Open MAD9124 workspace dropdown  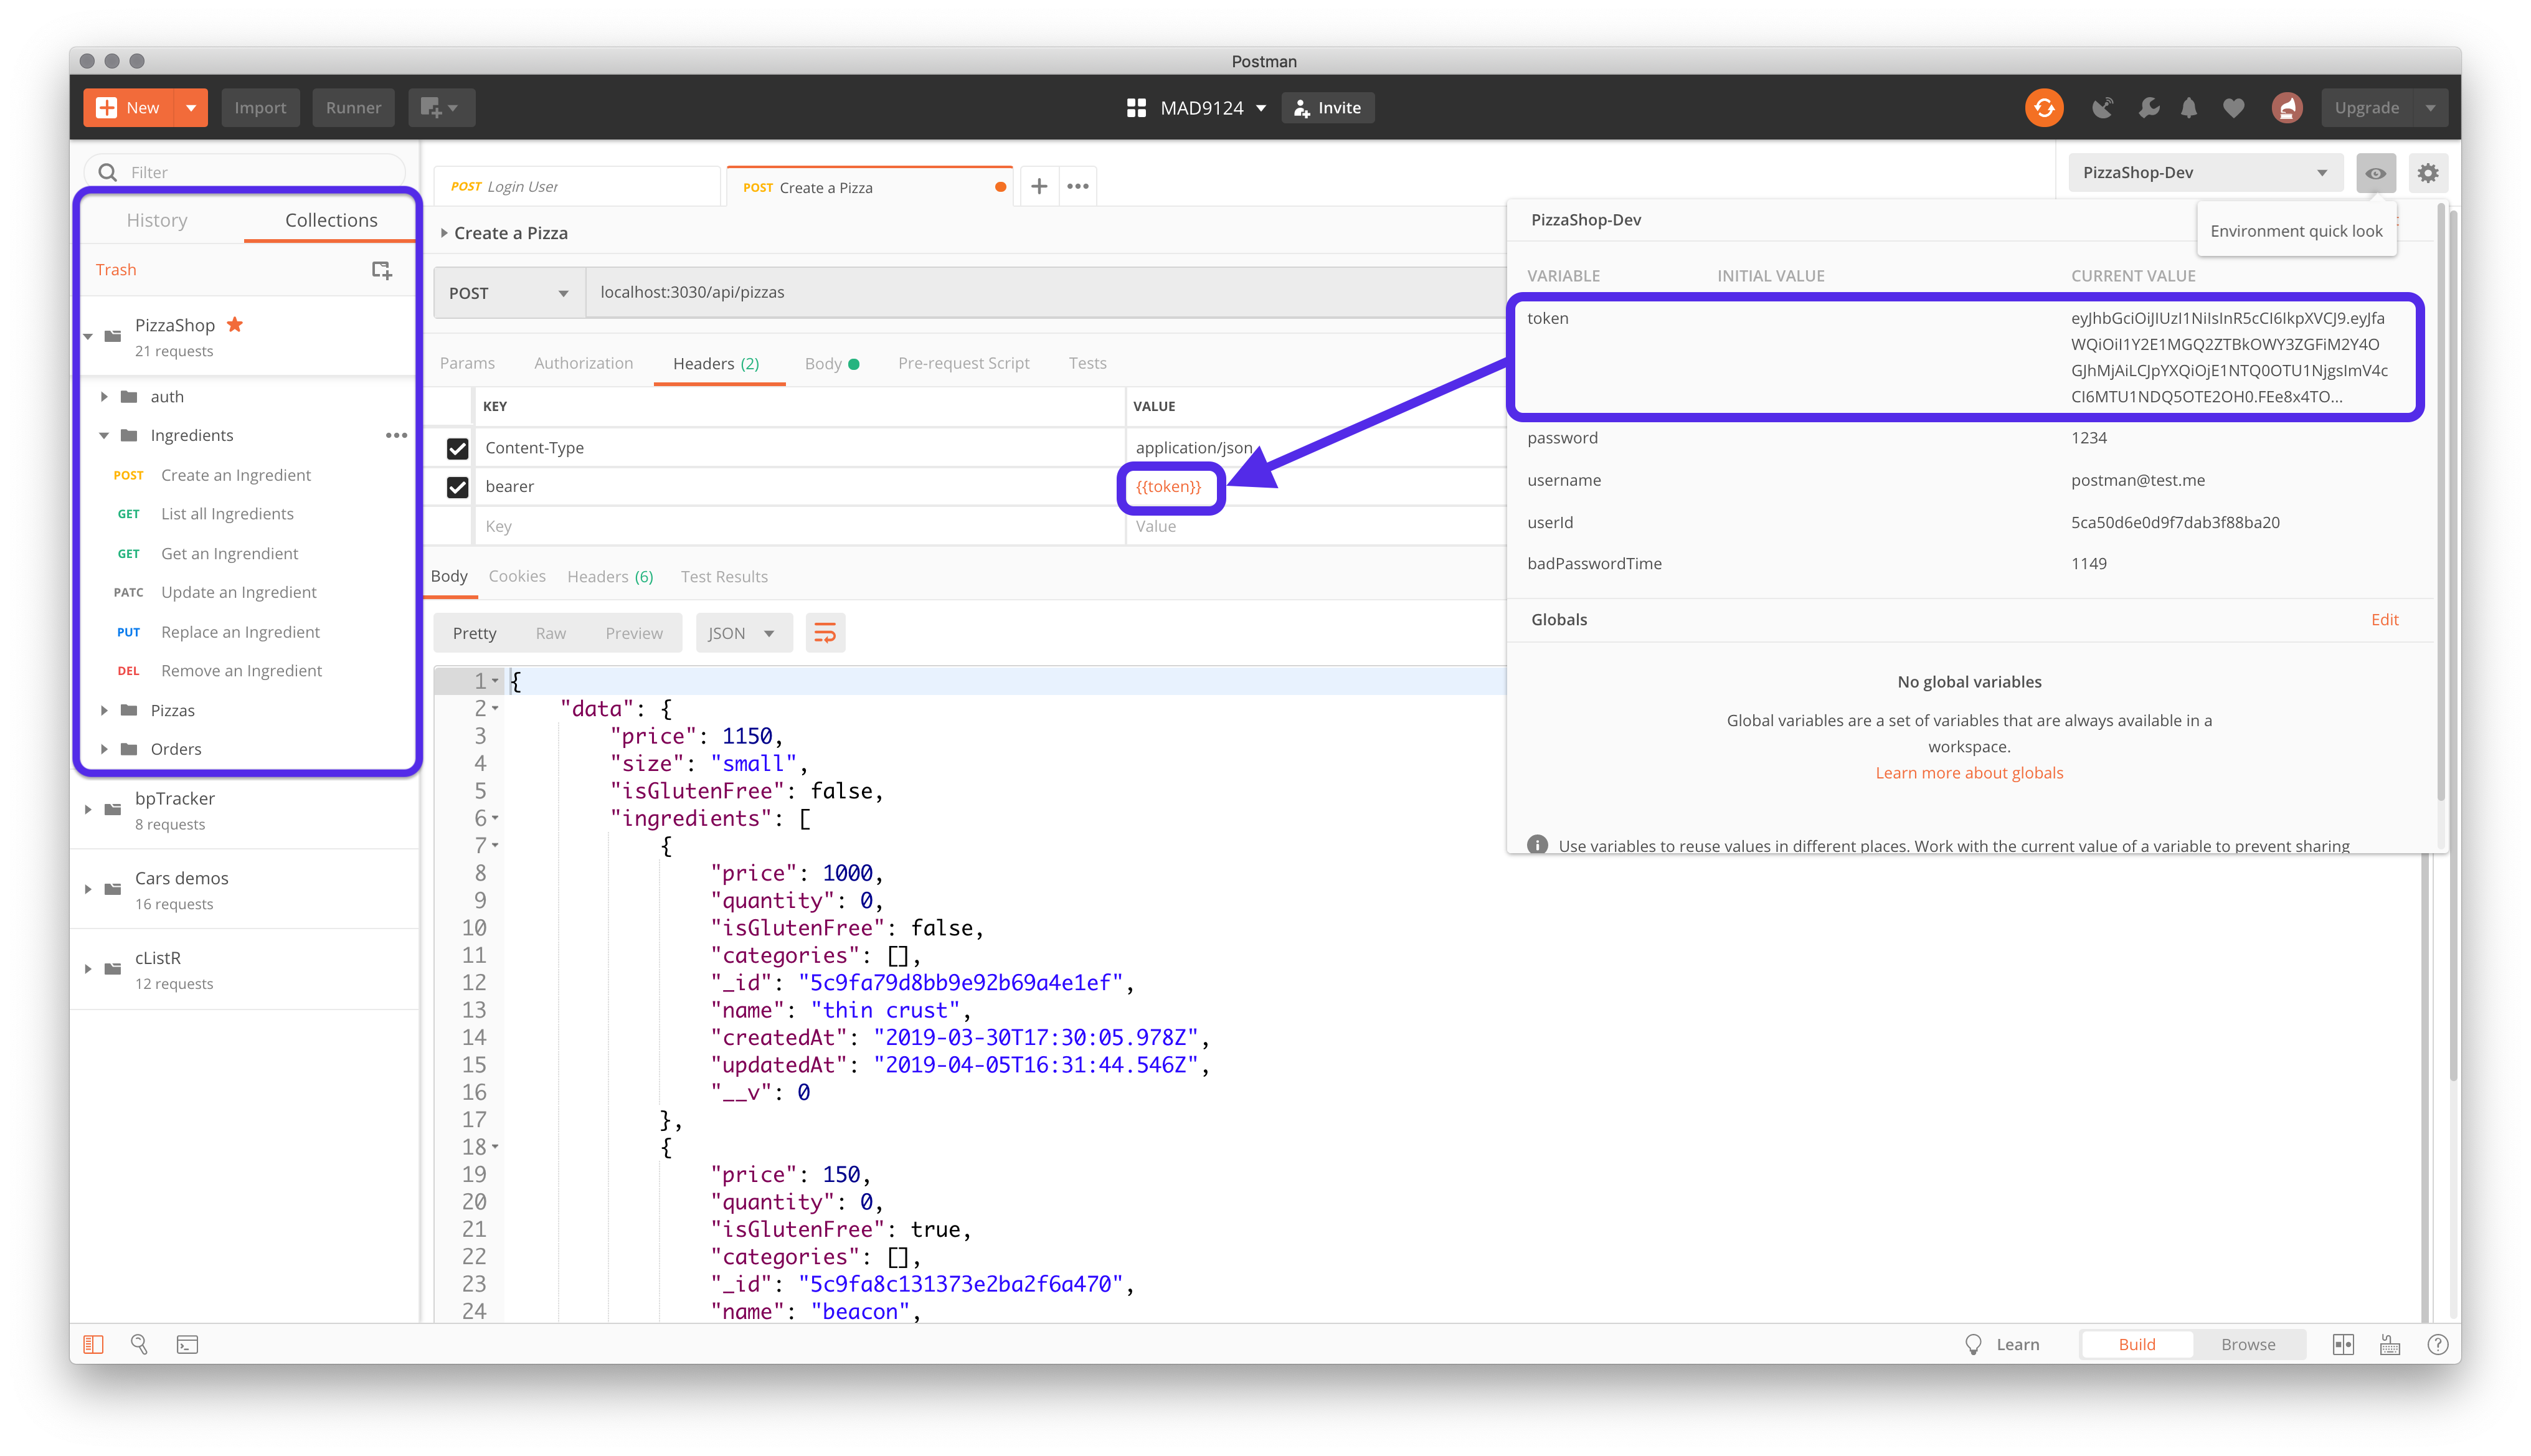click(1212, 107)
